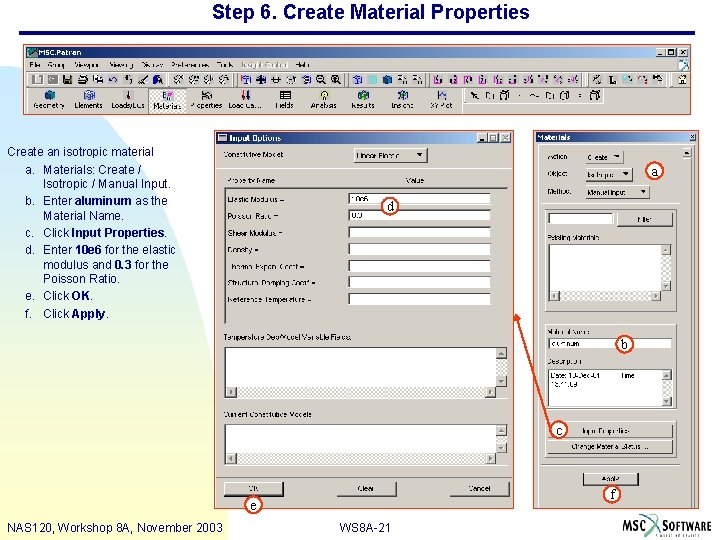Open the Constitutive Model dropdown
The height and width of the screenshot is (540, 720).
click(390, 155)
